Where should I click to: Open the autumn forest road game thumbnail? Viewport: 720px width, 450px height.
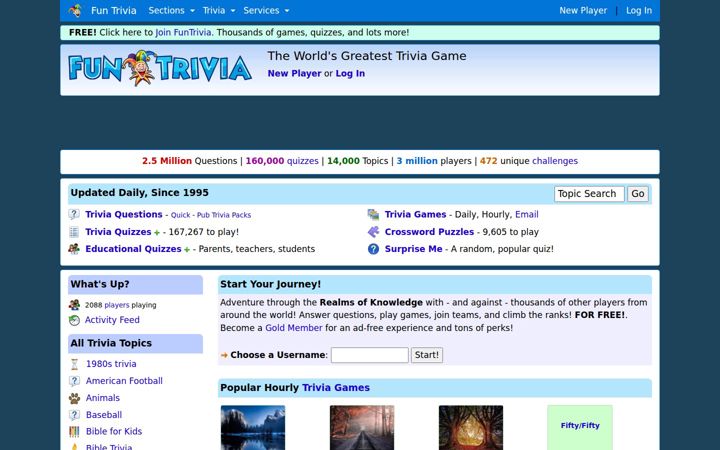point(362,428)
